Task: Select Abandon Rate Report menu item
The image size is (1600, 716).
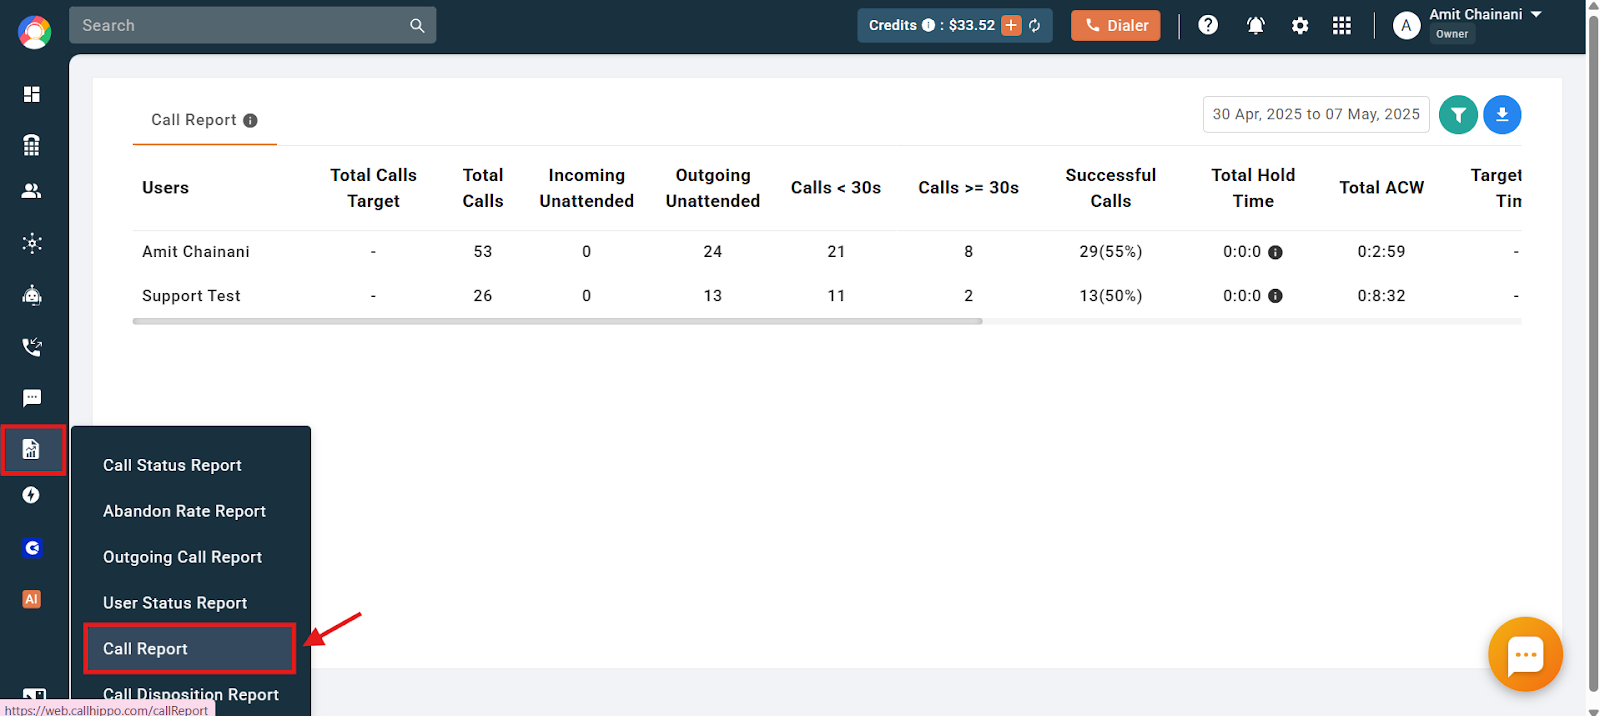Action: 184,511
